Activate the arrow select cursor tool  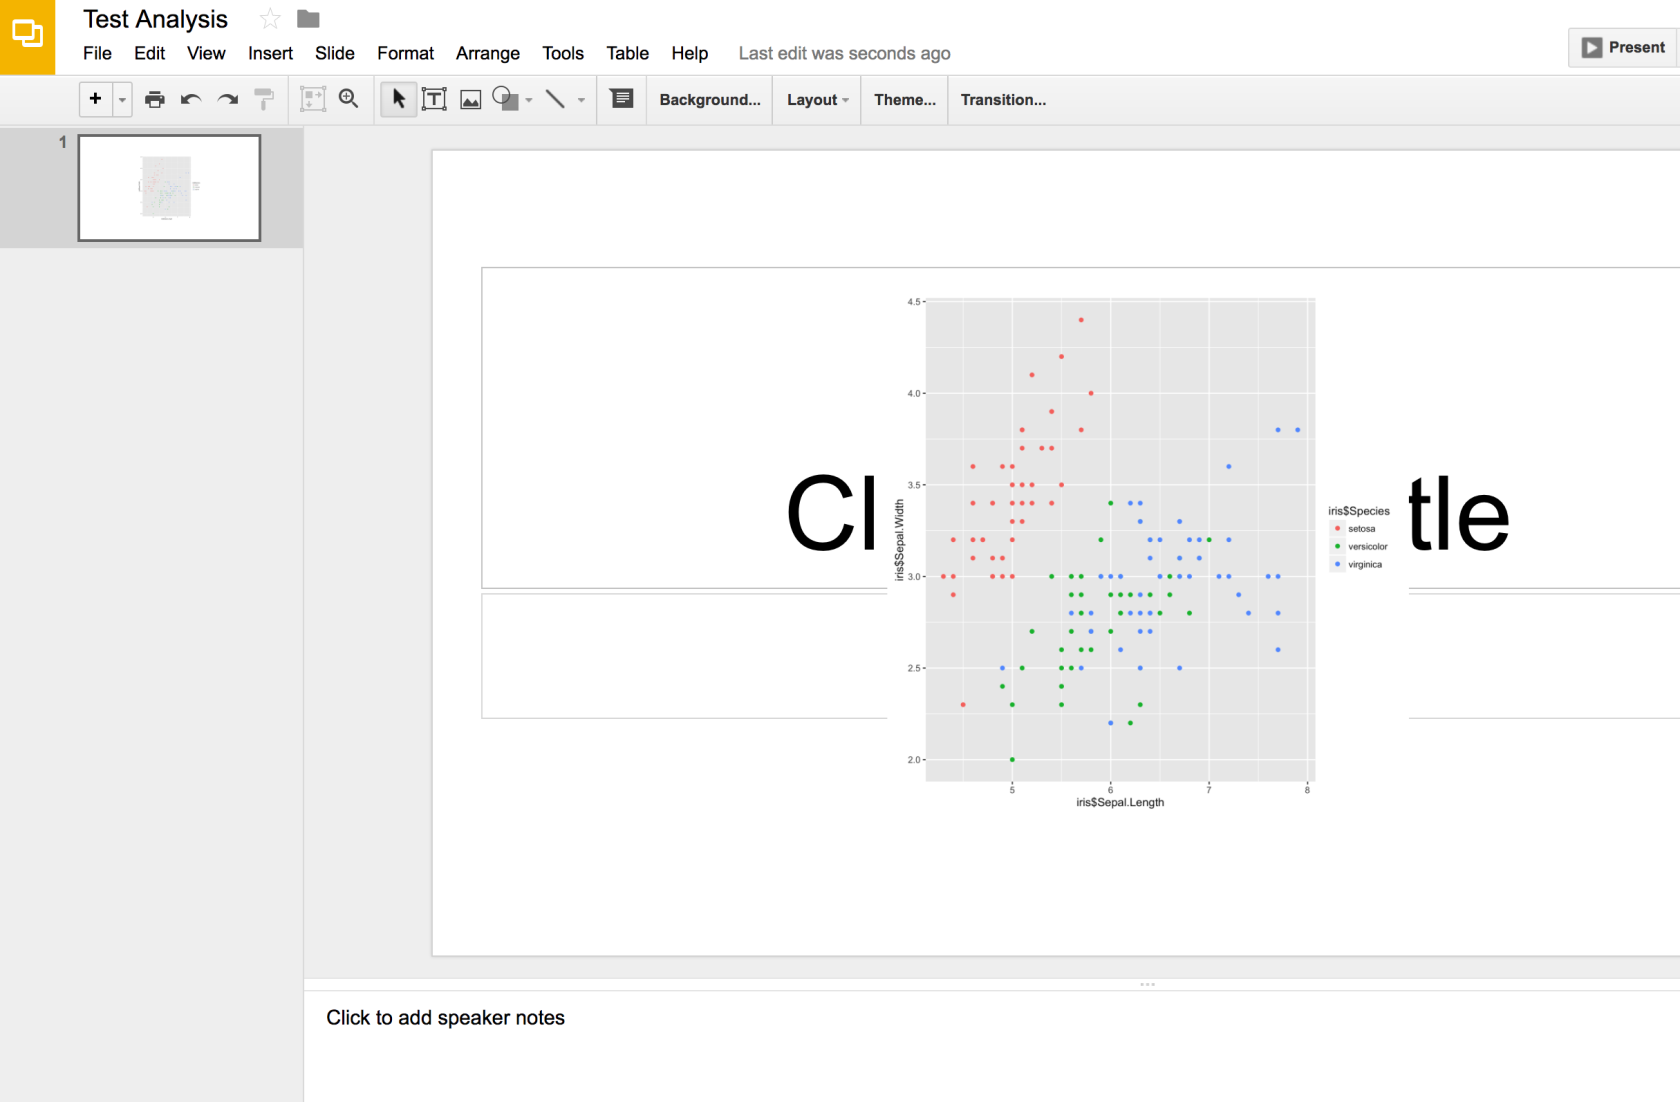coord(398,99)
